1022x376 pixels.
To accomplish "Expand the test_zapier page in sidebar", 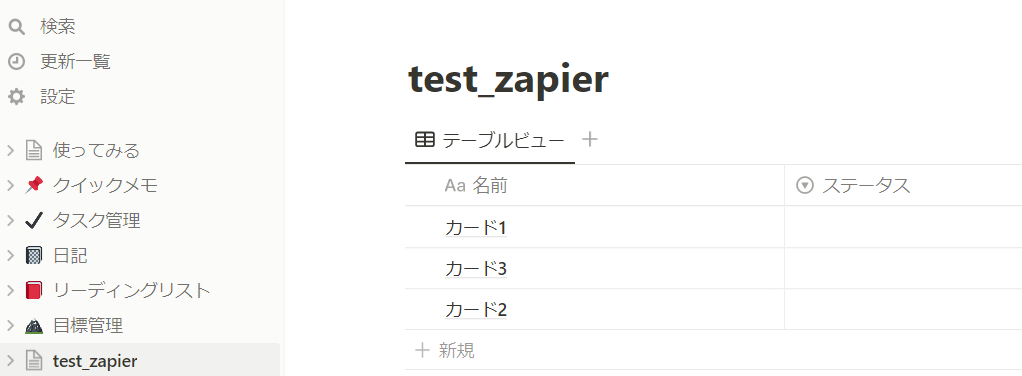I will tap(10, 360).
